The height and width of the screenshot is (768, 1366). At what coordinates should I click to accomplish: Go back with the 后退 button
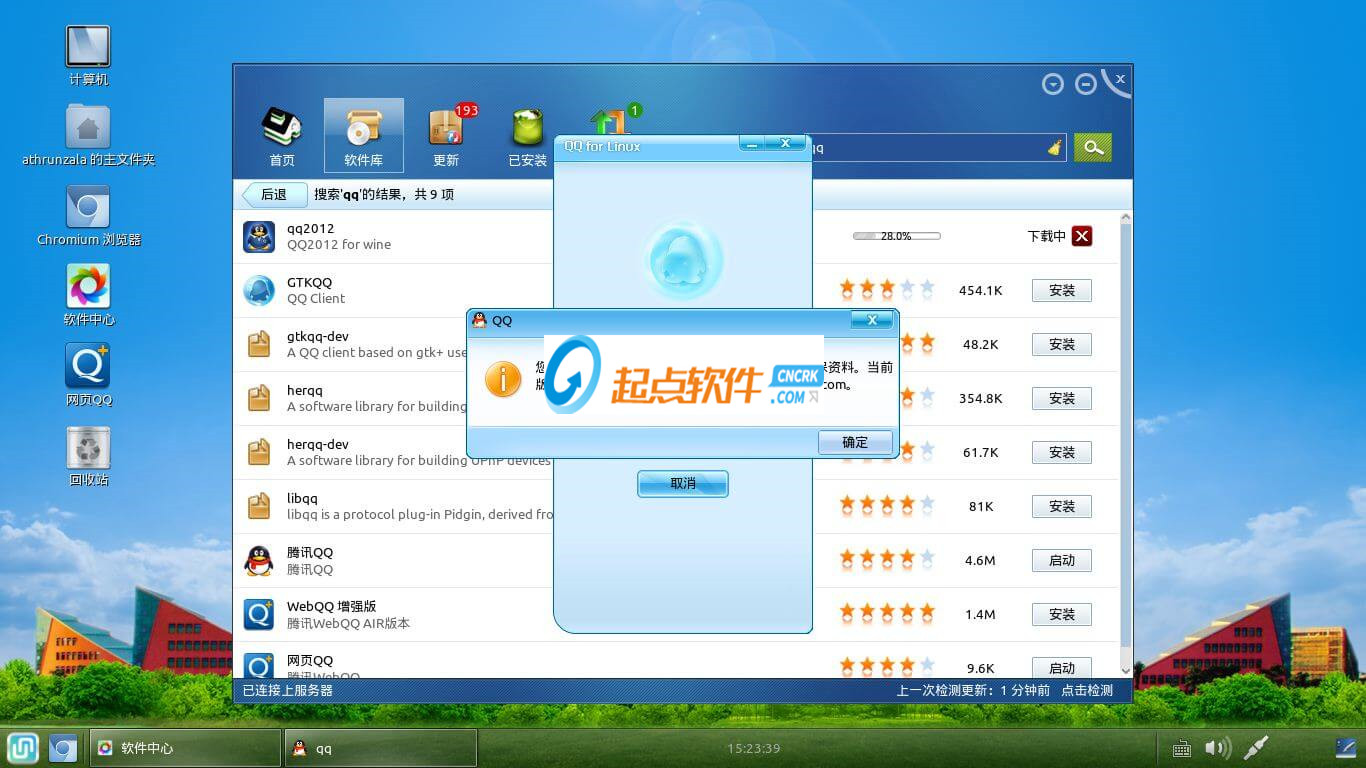(x=273, y=194)
